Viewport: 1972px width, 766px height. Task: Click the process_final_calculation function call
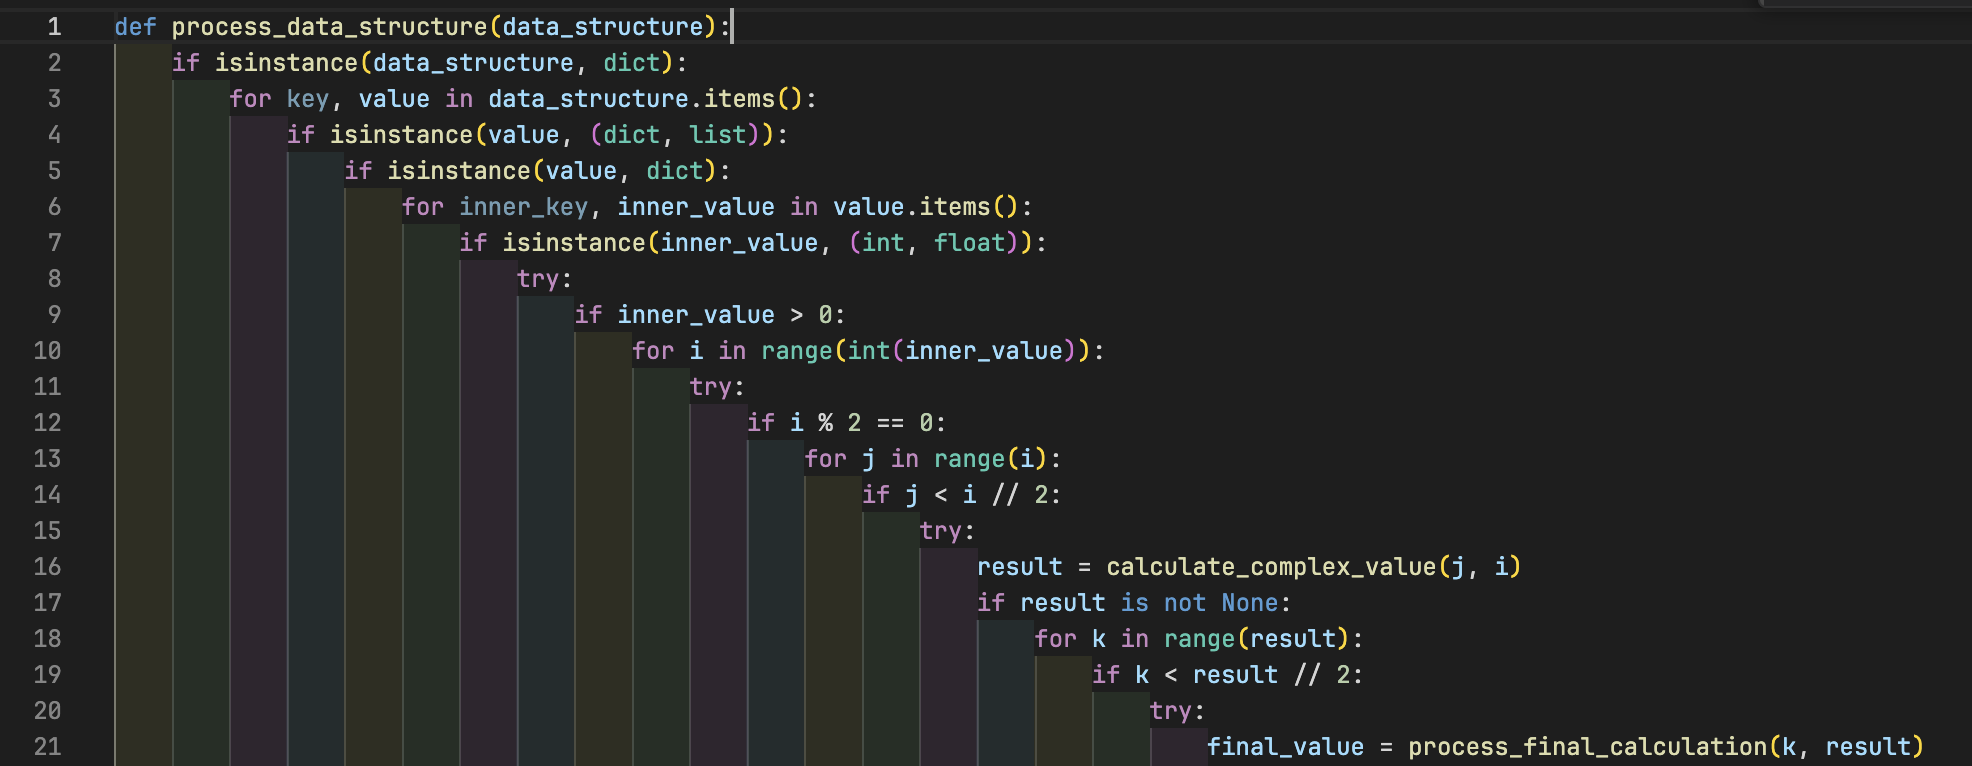click(1587, 747)
